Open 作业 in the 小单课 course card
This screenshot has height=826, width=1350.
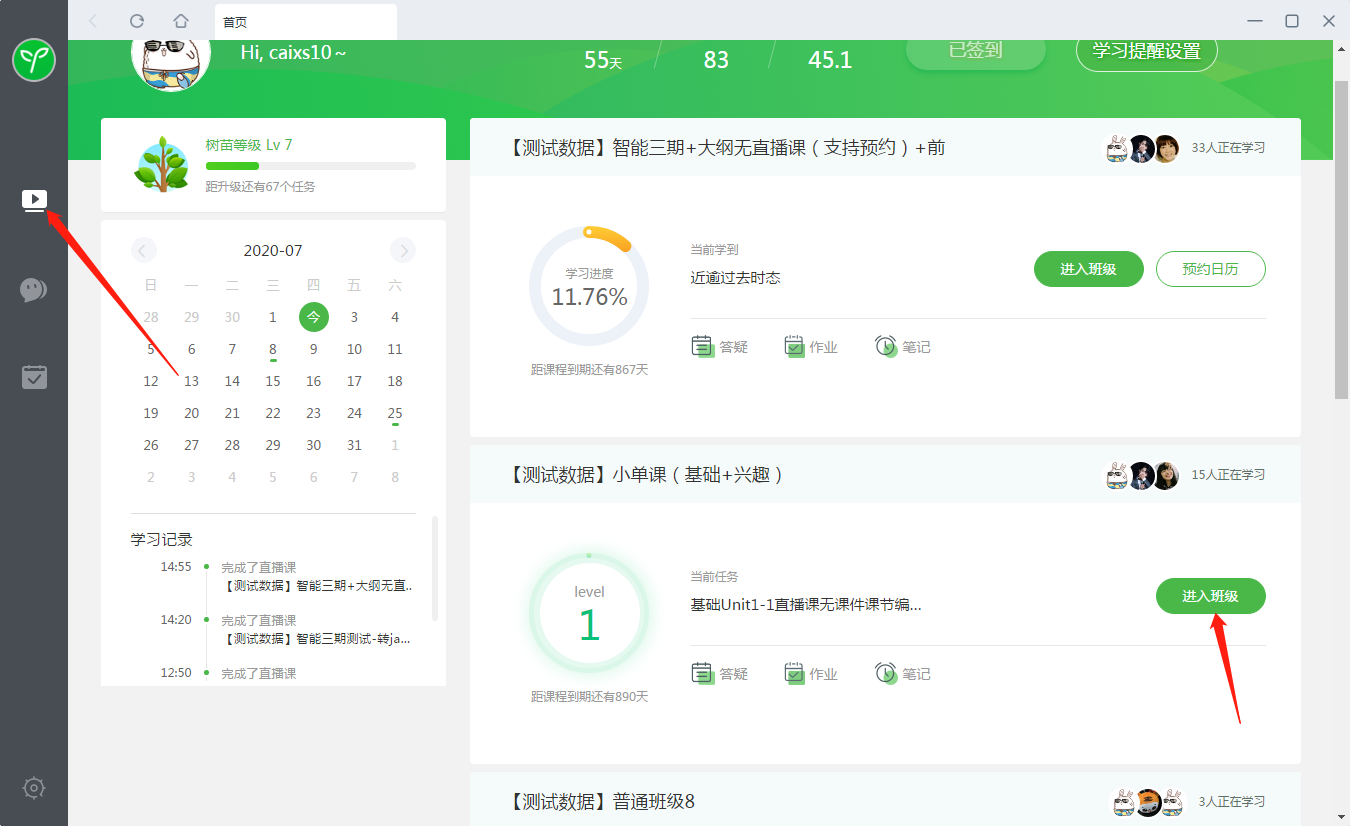click(811, 674)
